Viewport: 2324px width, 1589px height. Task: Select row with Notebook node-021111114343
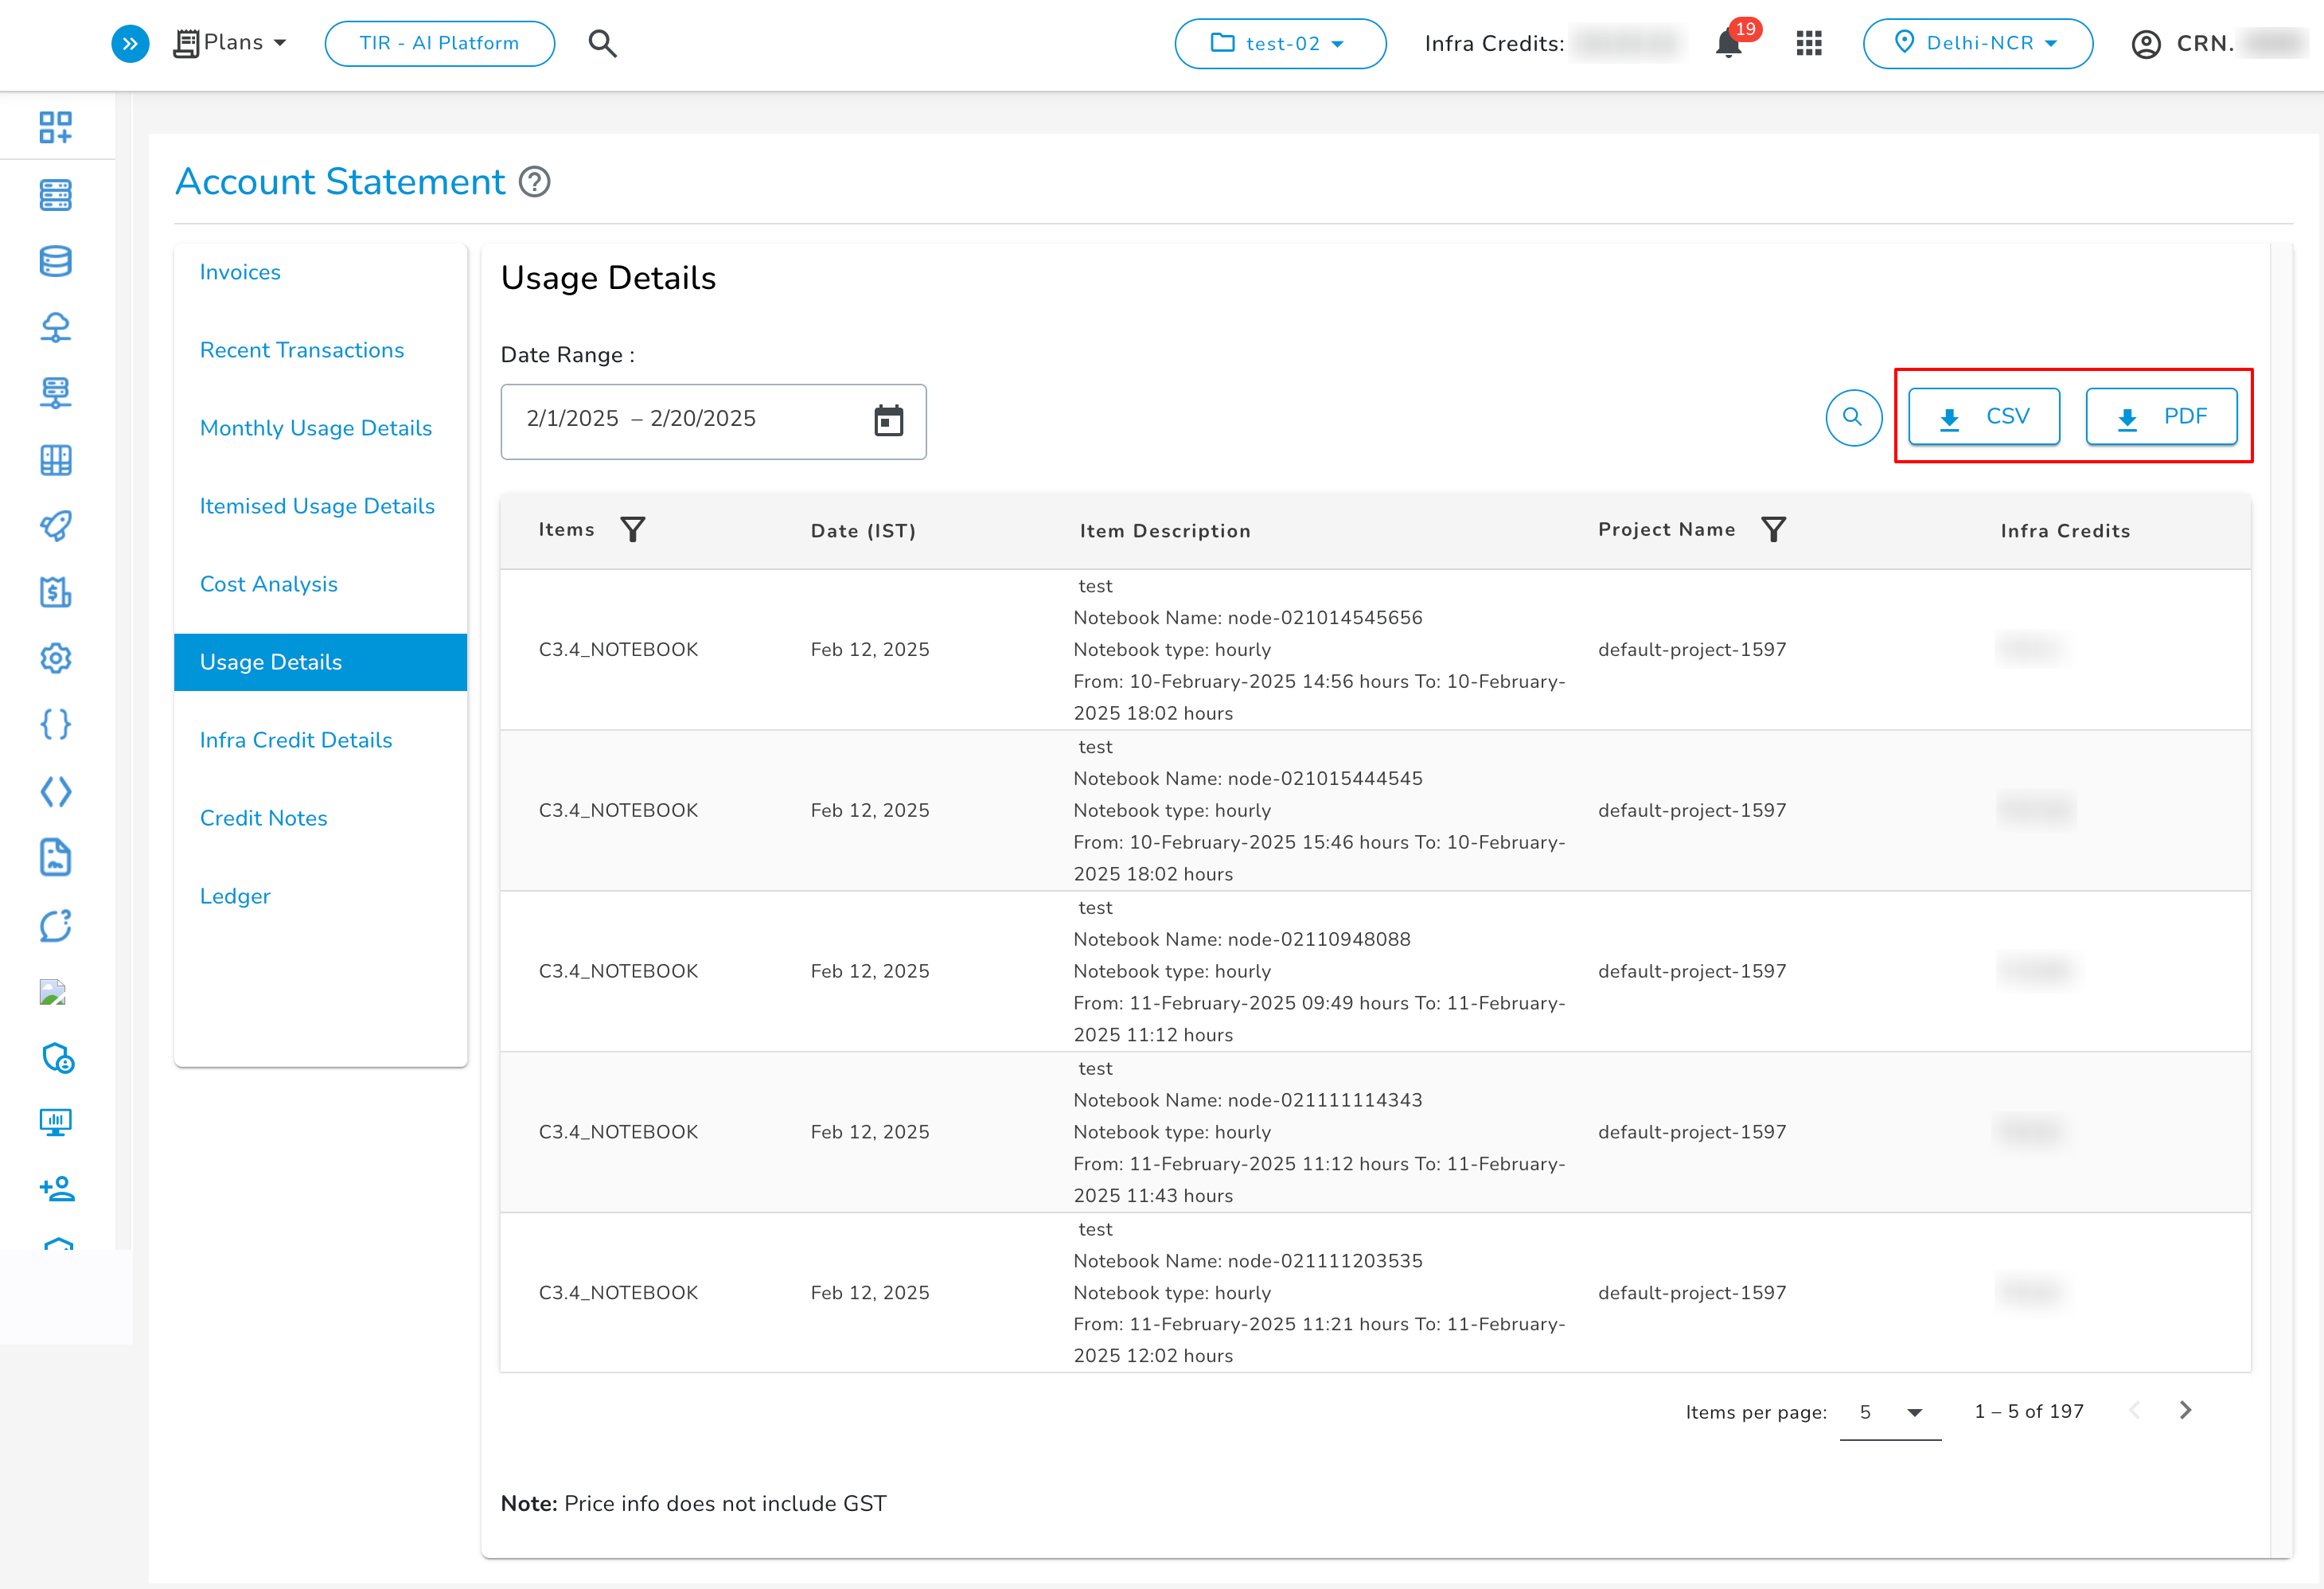pyautogui.click(x=1375, y=1132)
